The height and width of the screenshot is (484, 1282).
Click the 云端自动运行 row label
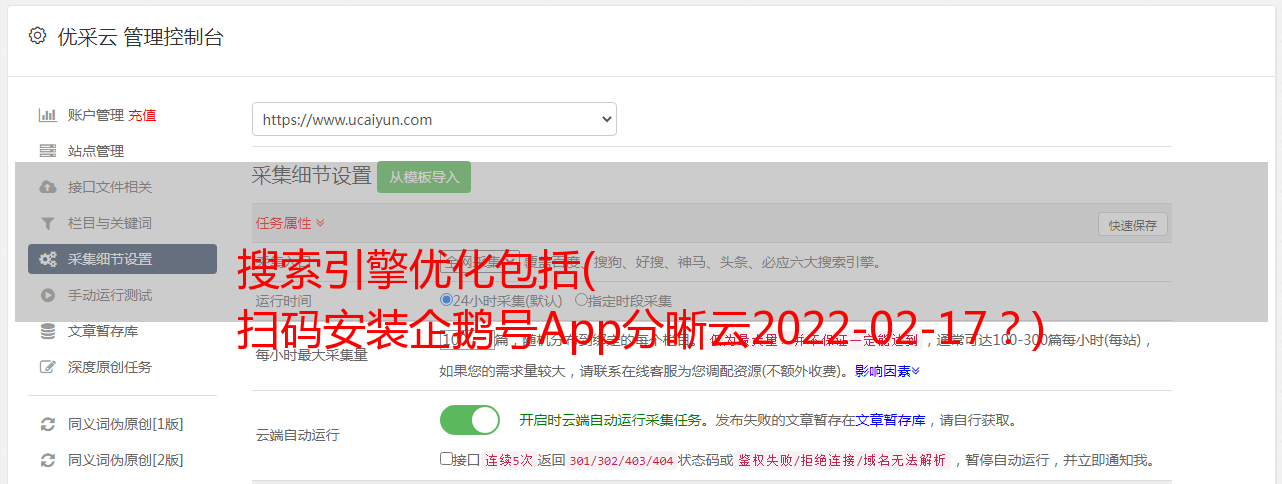[x=297, y=435]
